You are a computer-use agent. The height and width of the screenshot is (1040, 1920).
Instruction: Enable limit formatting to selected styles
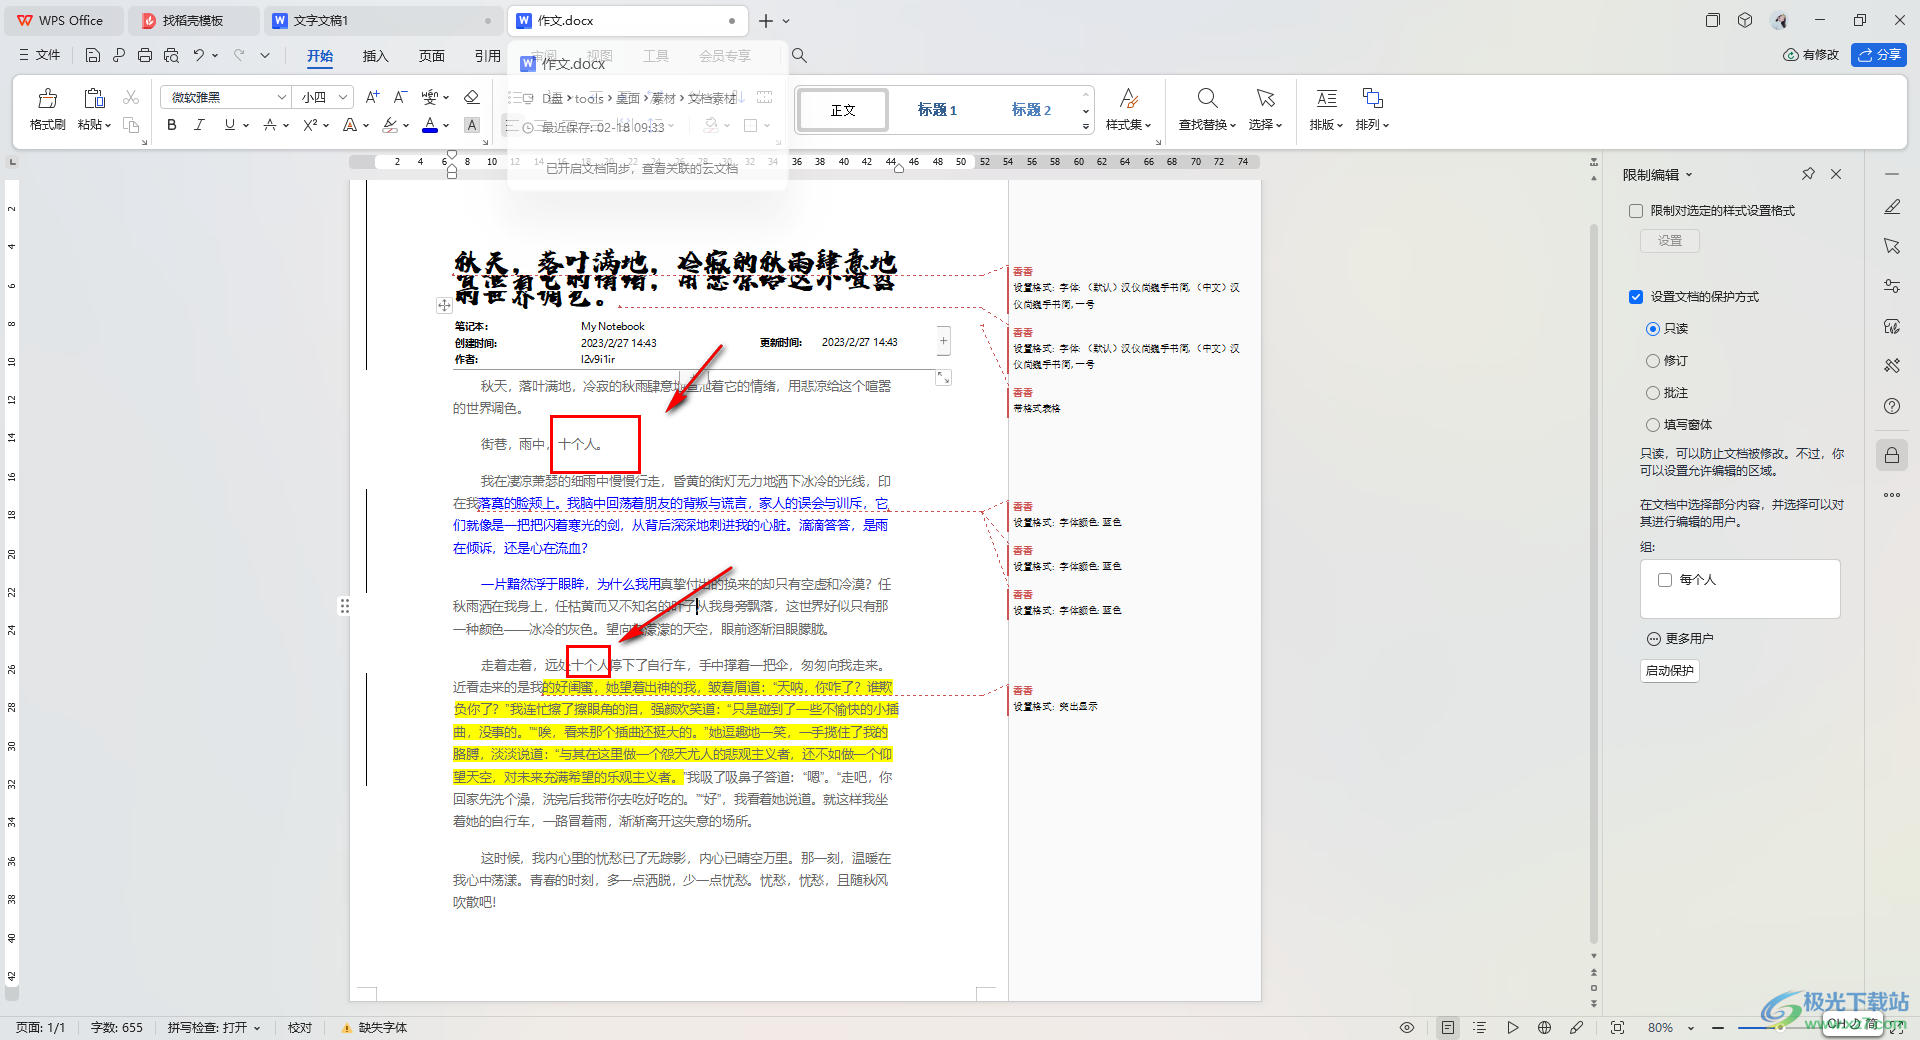click(x=1636, y=211)
